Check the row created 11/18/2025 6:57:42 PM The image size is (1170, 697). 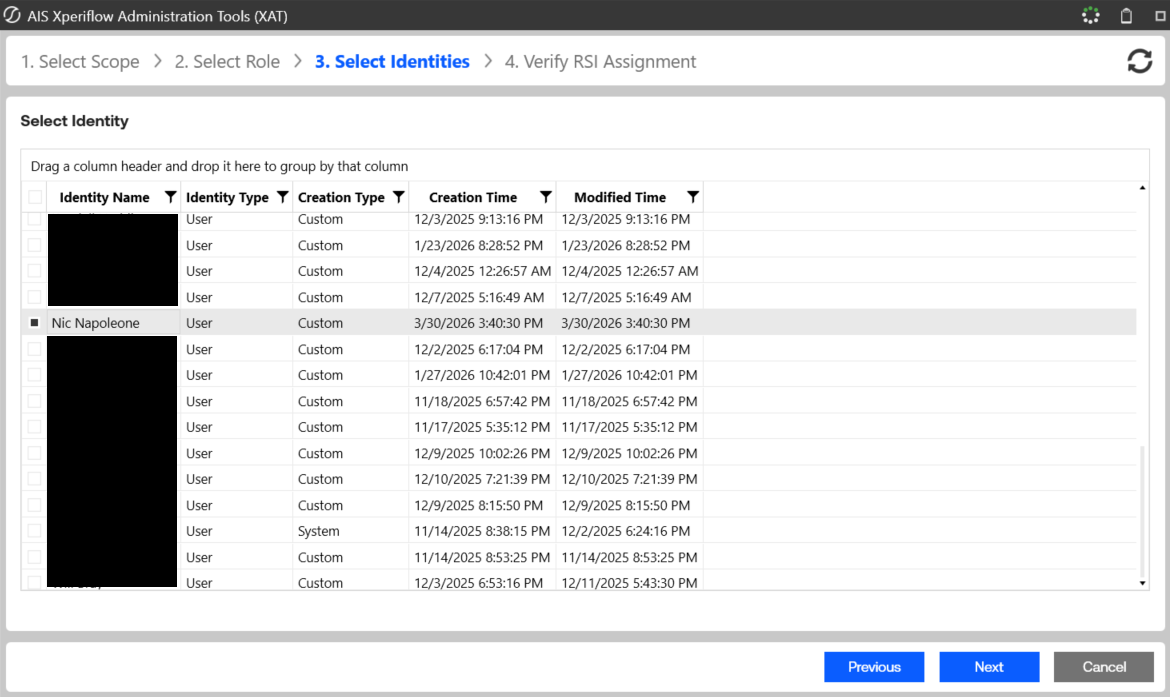(x=34, y=401)
